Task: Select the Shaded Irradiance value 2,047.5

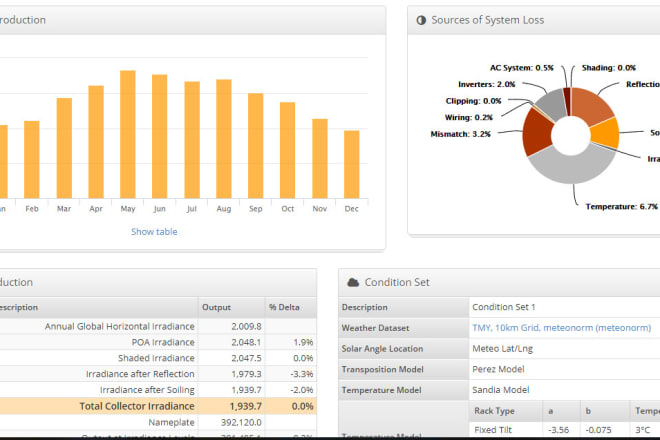Action: (x=246, y=358)
